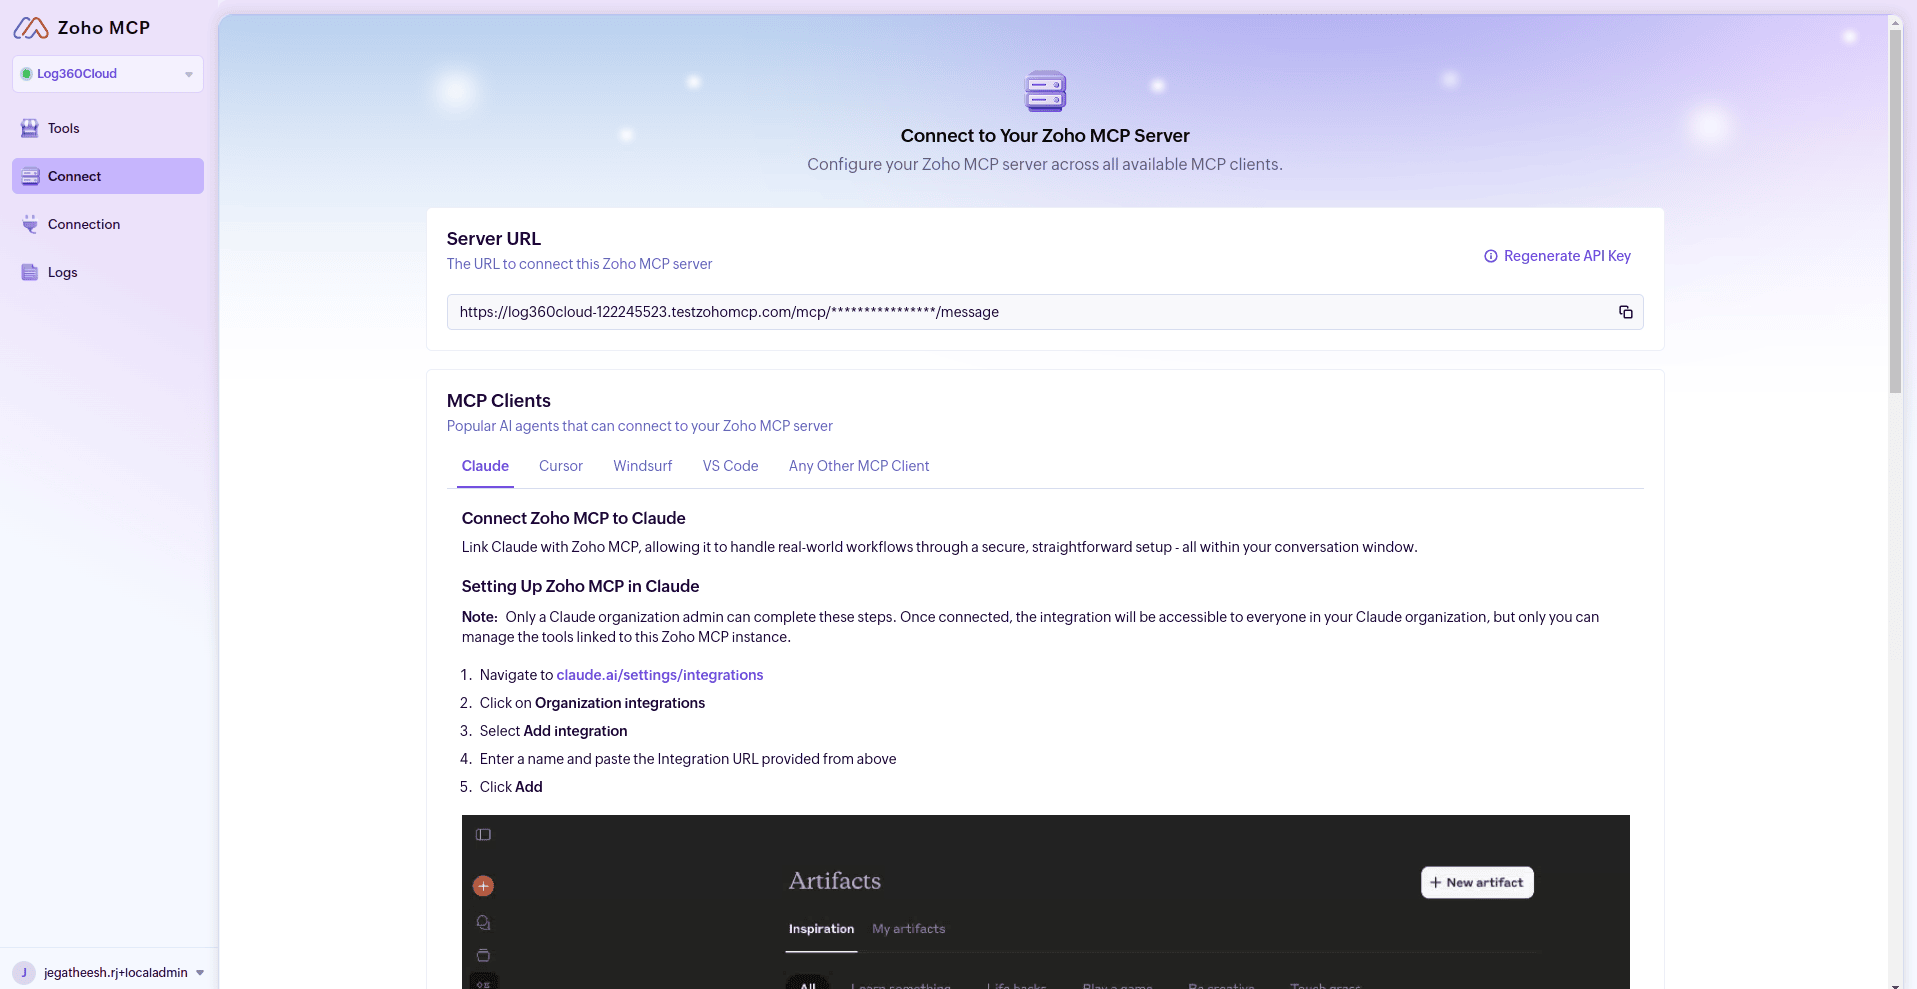Screen dimensions: 1917x989
Task: Click the Claude Artifacts screenshot preview
Action: coord(1045,902)
